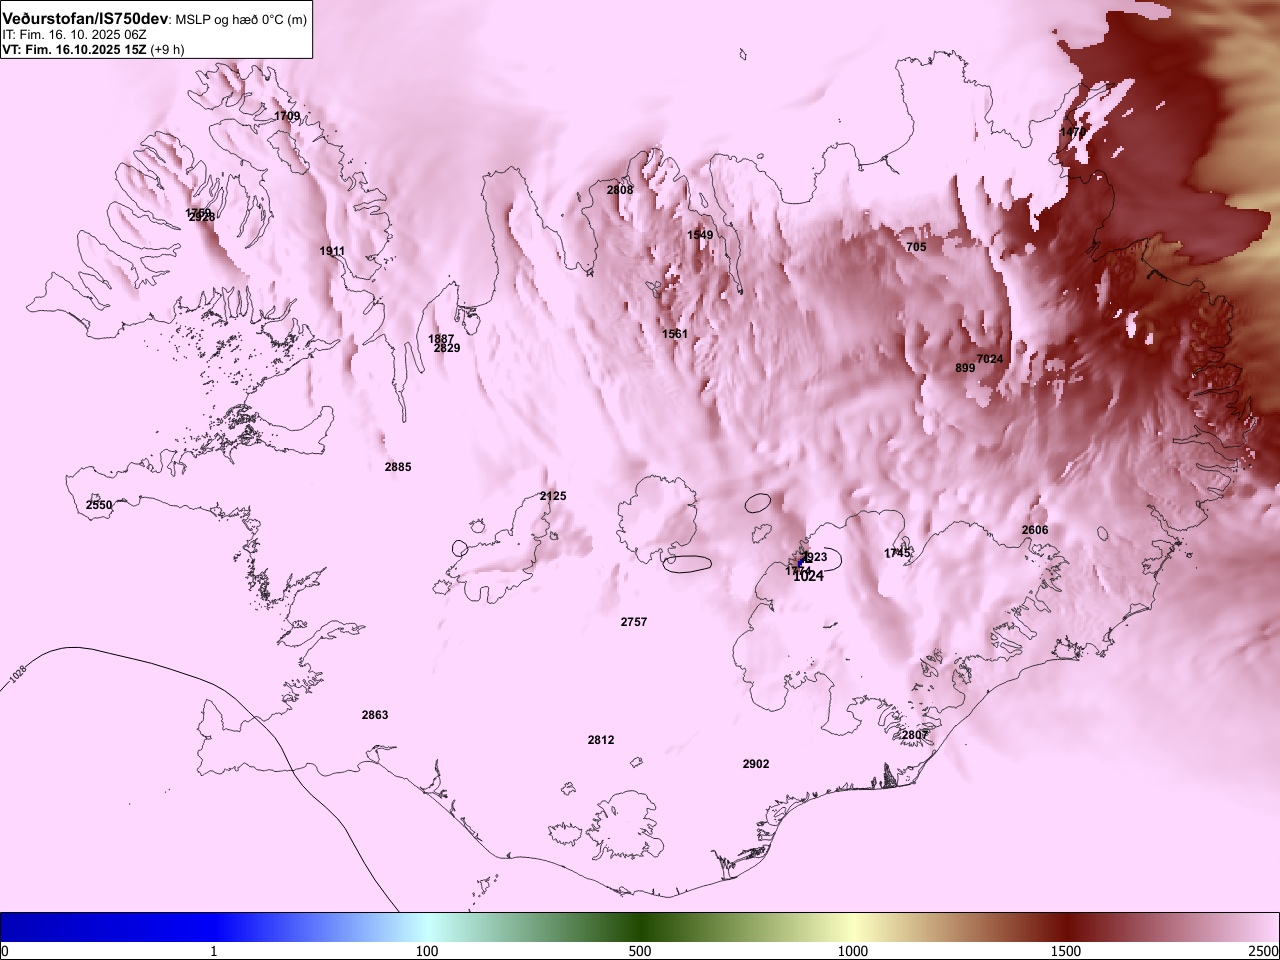
Task: Click the 705 map value
Action: (x=916, y=247)
